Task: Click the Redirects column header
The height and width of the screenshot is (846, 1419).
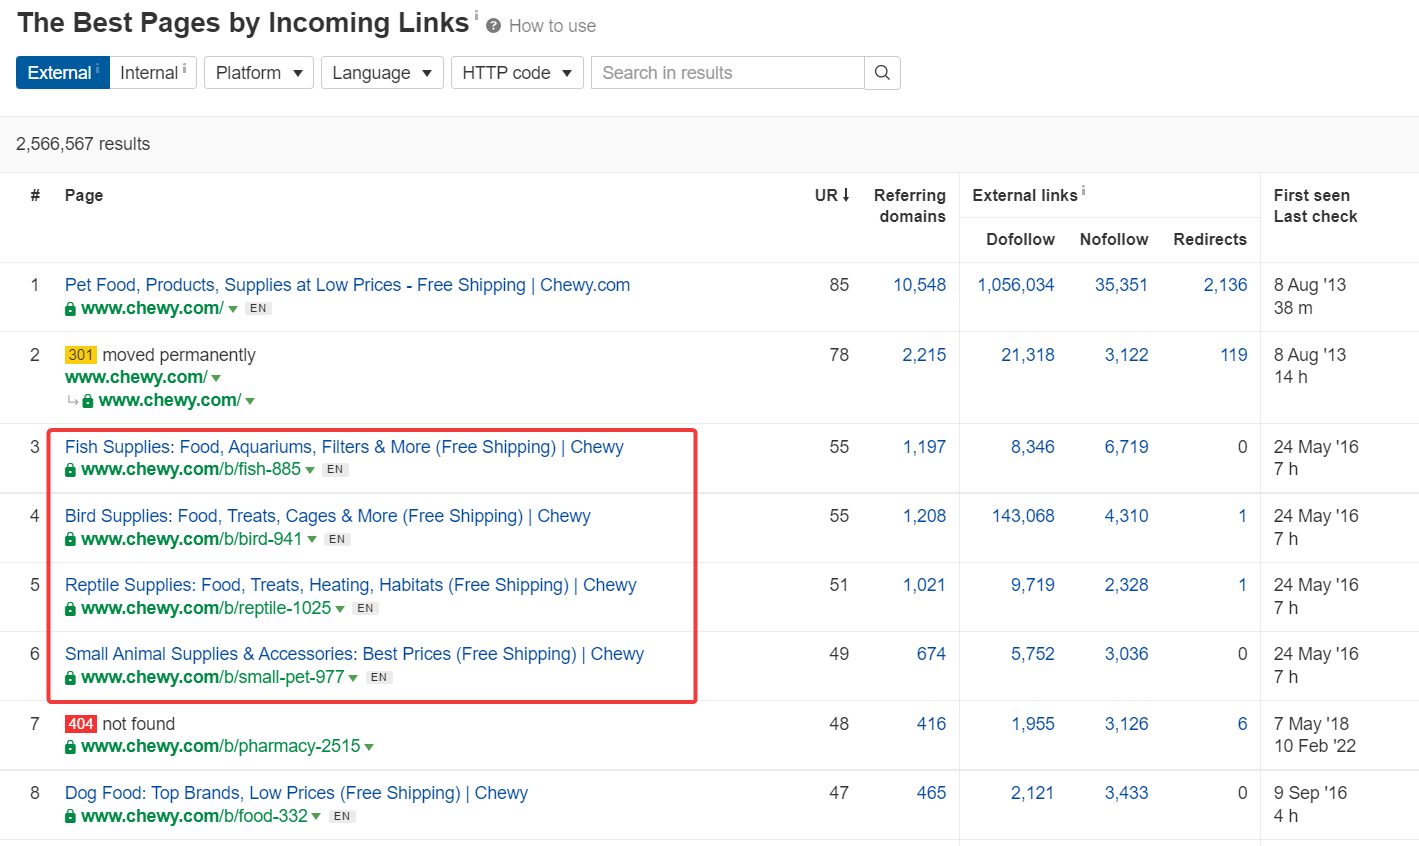Action: point(1210,239)
